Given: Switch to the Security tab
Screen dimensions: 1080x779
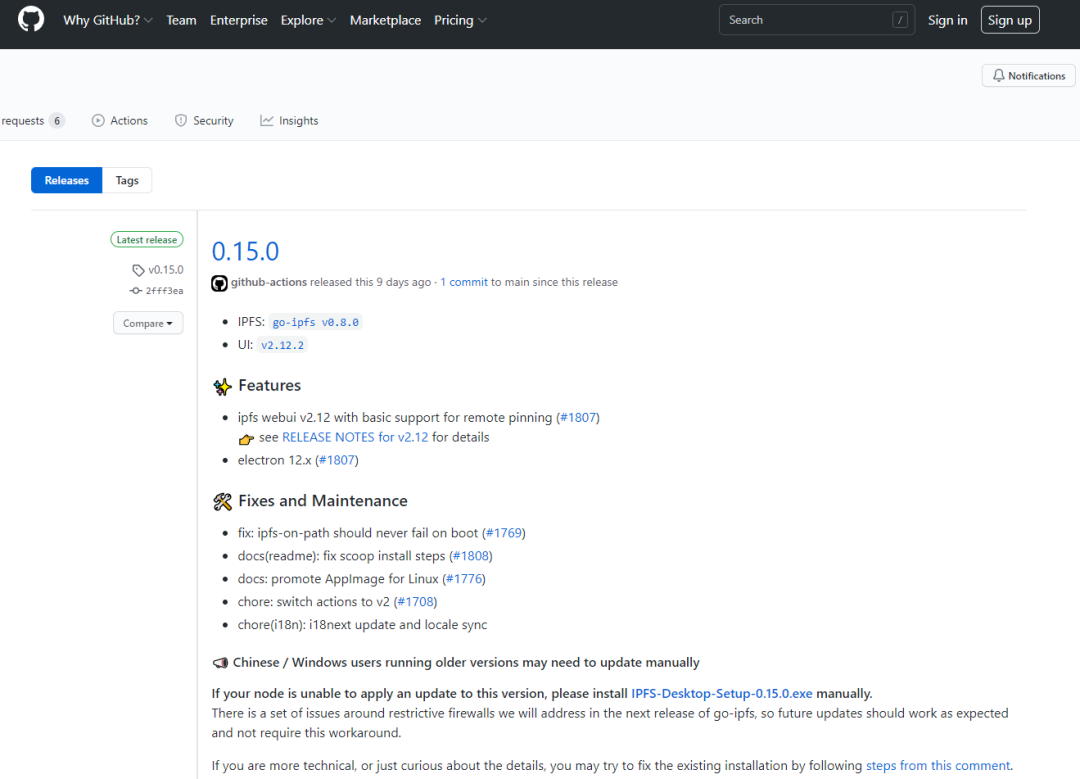Looking at the screenshot, I should click(204, 121).
